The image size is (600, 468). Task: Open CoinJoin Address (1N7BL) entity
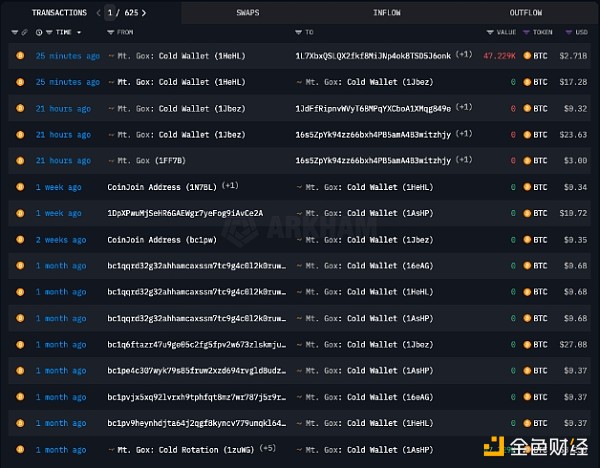(162, 187)
